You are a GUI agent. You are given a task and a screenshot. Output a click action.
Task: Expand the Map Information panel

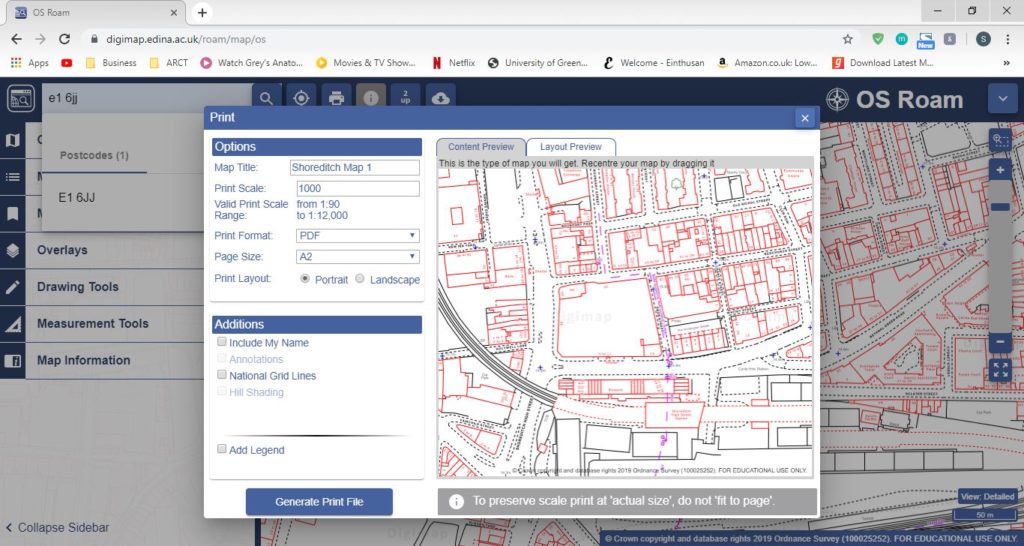tap(114, 361)
